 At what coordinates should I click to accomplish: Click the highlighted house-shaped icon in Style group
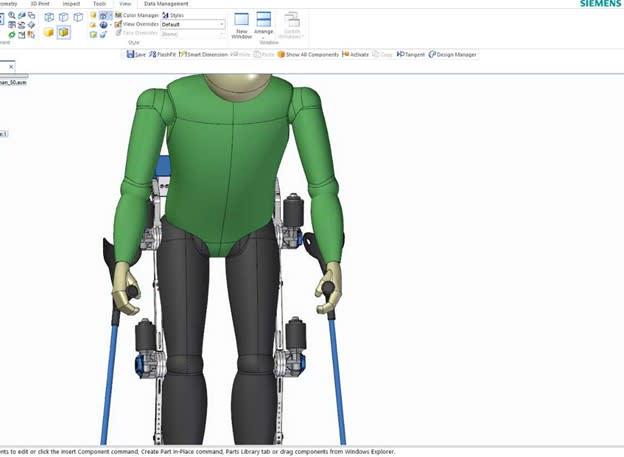(x=103, y=16)
